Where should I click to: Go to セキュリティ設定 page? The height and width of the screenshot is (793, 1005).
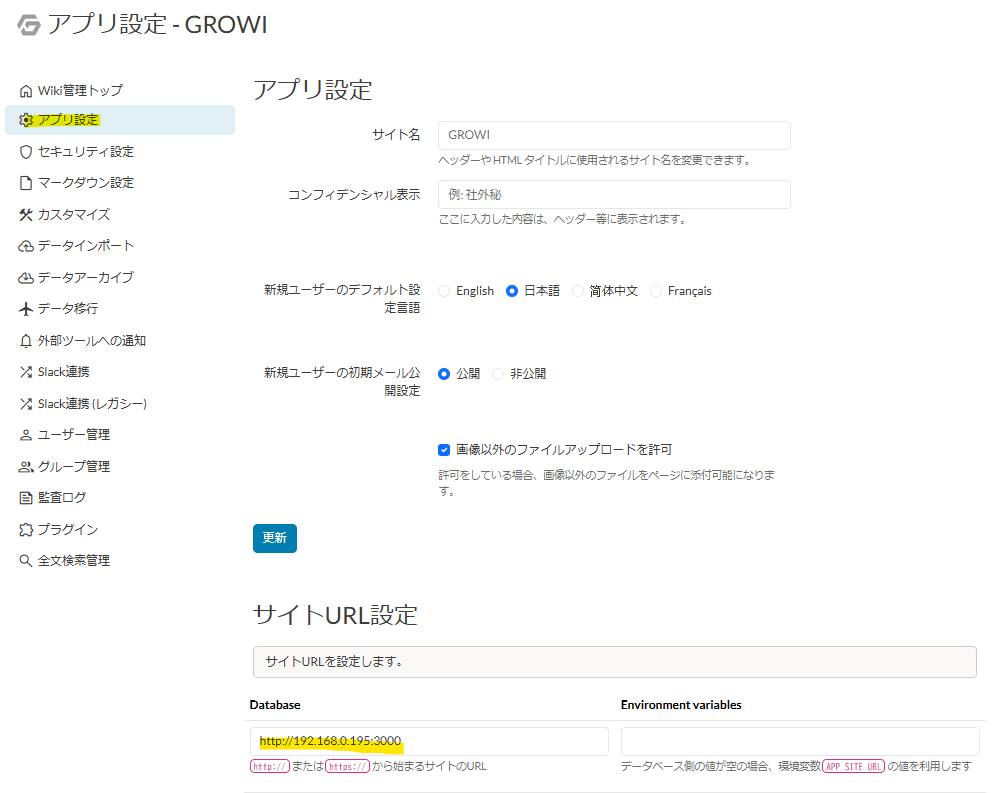click(x=120, y=152)
